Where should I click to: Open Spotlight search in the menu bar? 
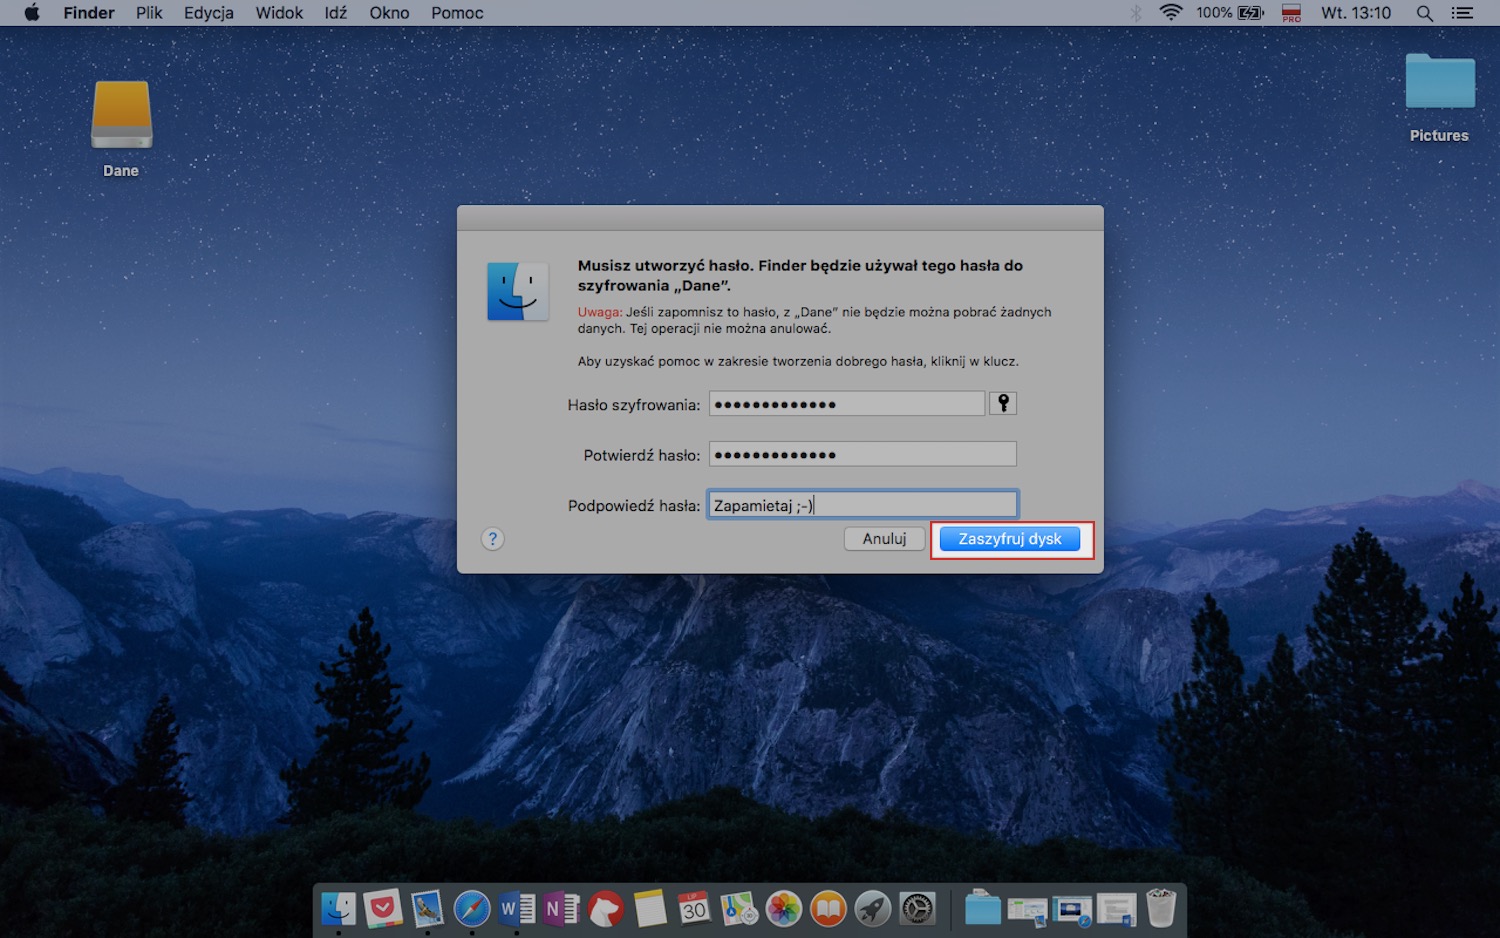(1424, 13)
